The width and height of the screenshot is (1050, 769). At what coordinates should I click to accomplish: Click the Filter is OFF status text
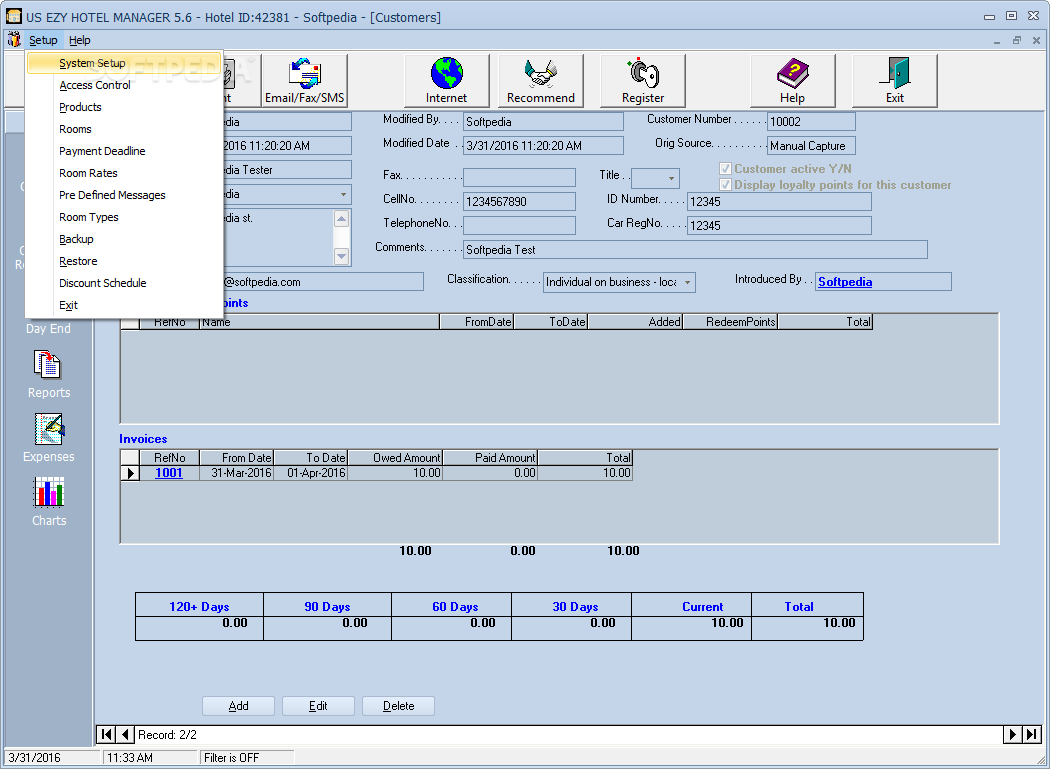coord(231,758)
